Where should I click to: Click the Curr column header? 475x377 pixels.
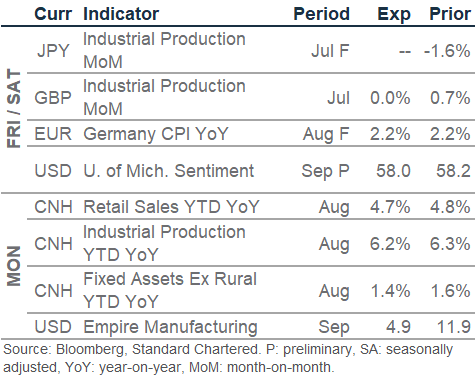pos(53,14)
